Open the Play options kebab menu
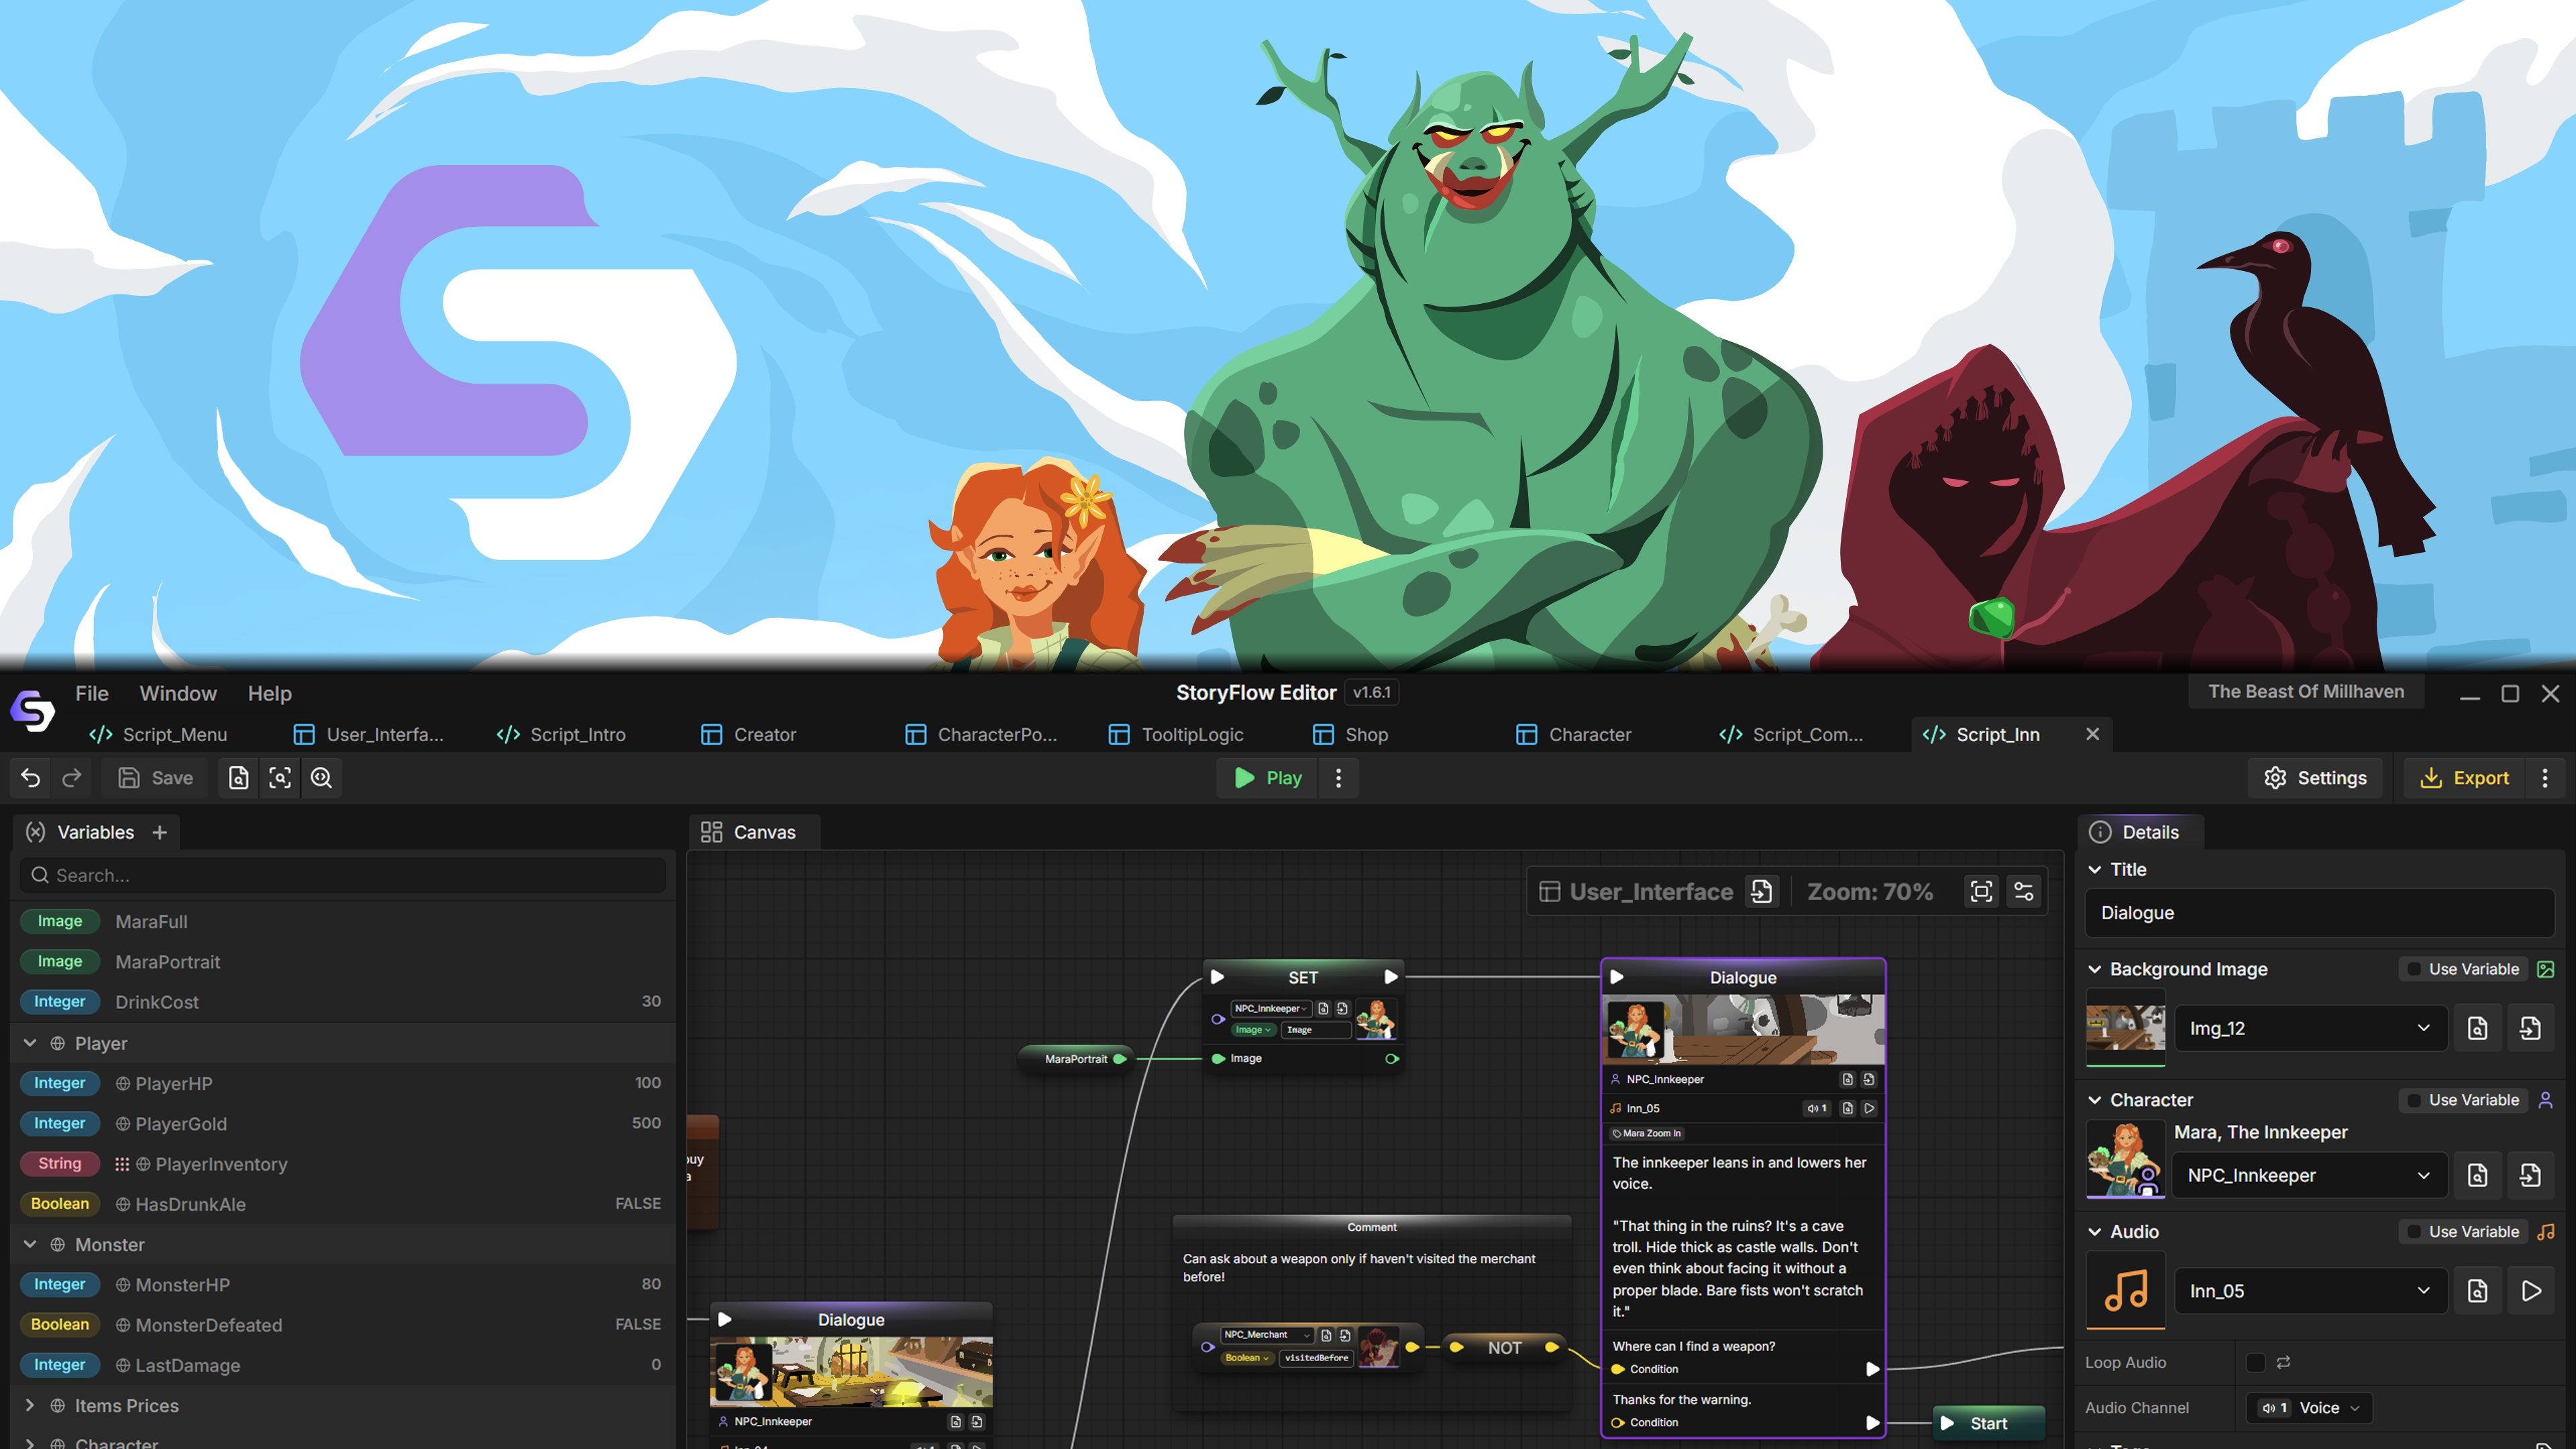 pos(1339,778)
